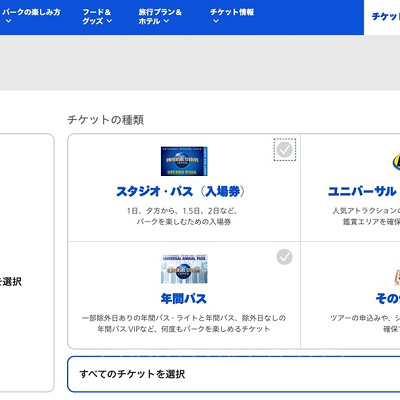Click text パークを楽しむための入場券
Image resolution: width=400 pixels, height=400 pixels.
184,222
